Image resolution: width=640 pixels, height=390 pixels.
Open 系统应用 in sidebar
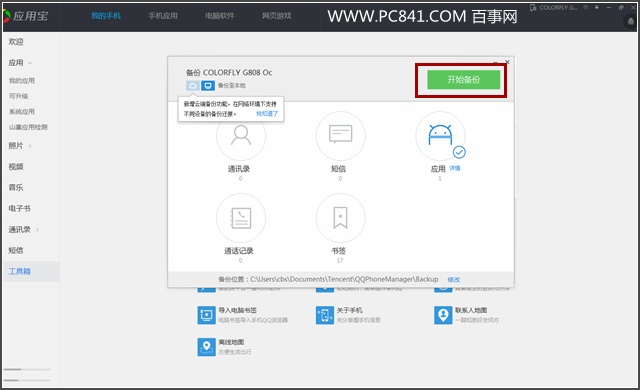(x=22, y=111)
